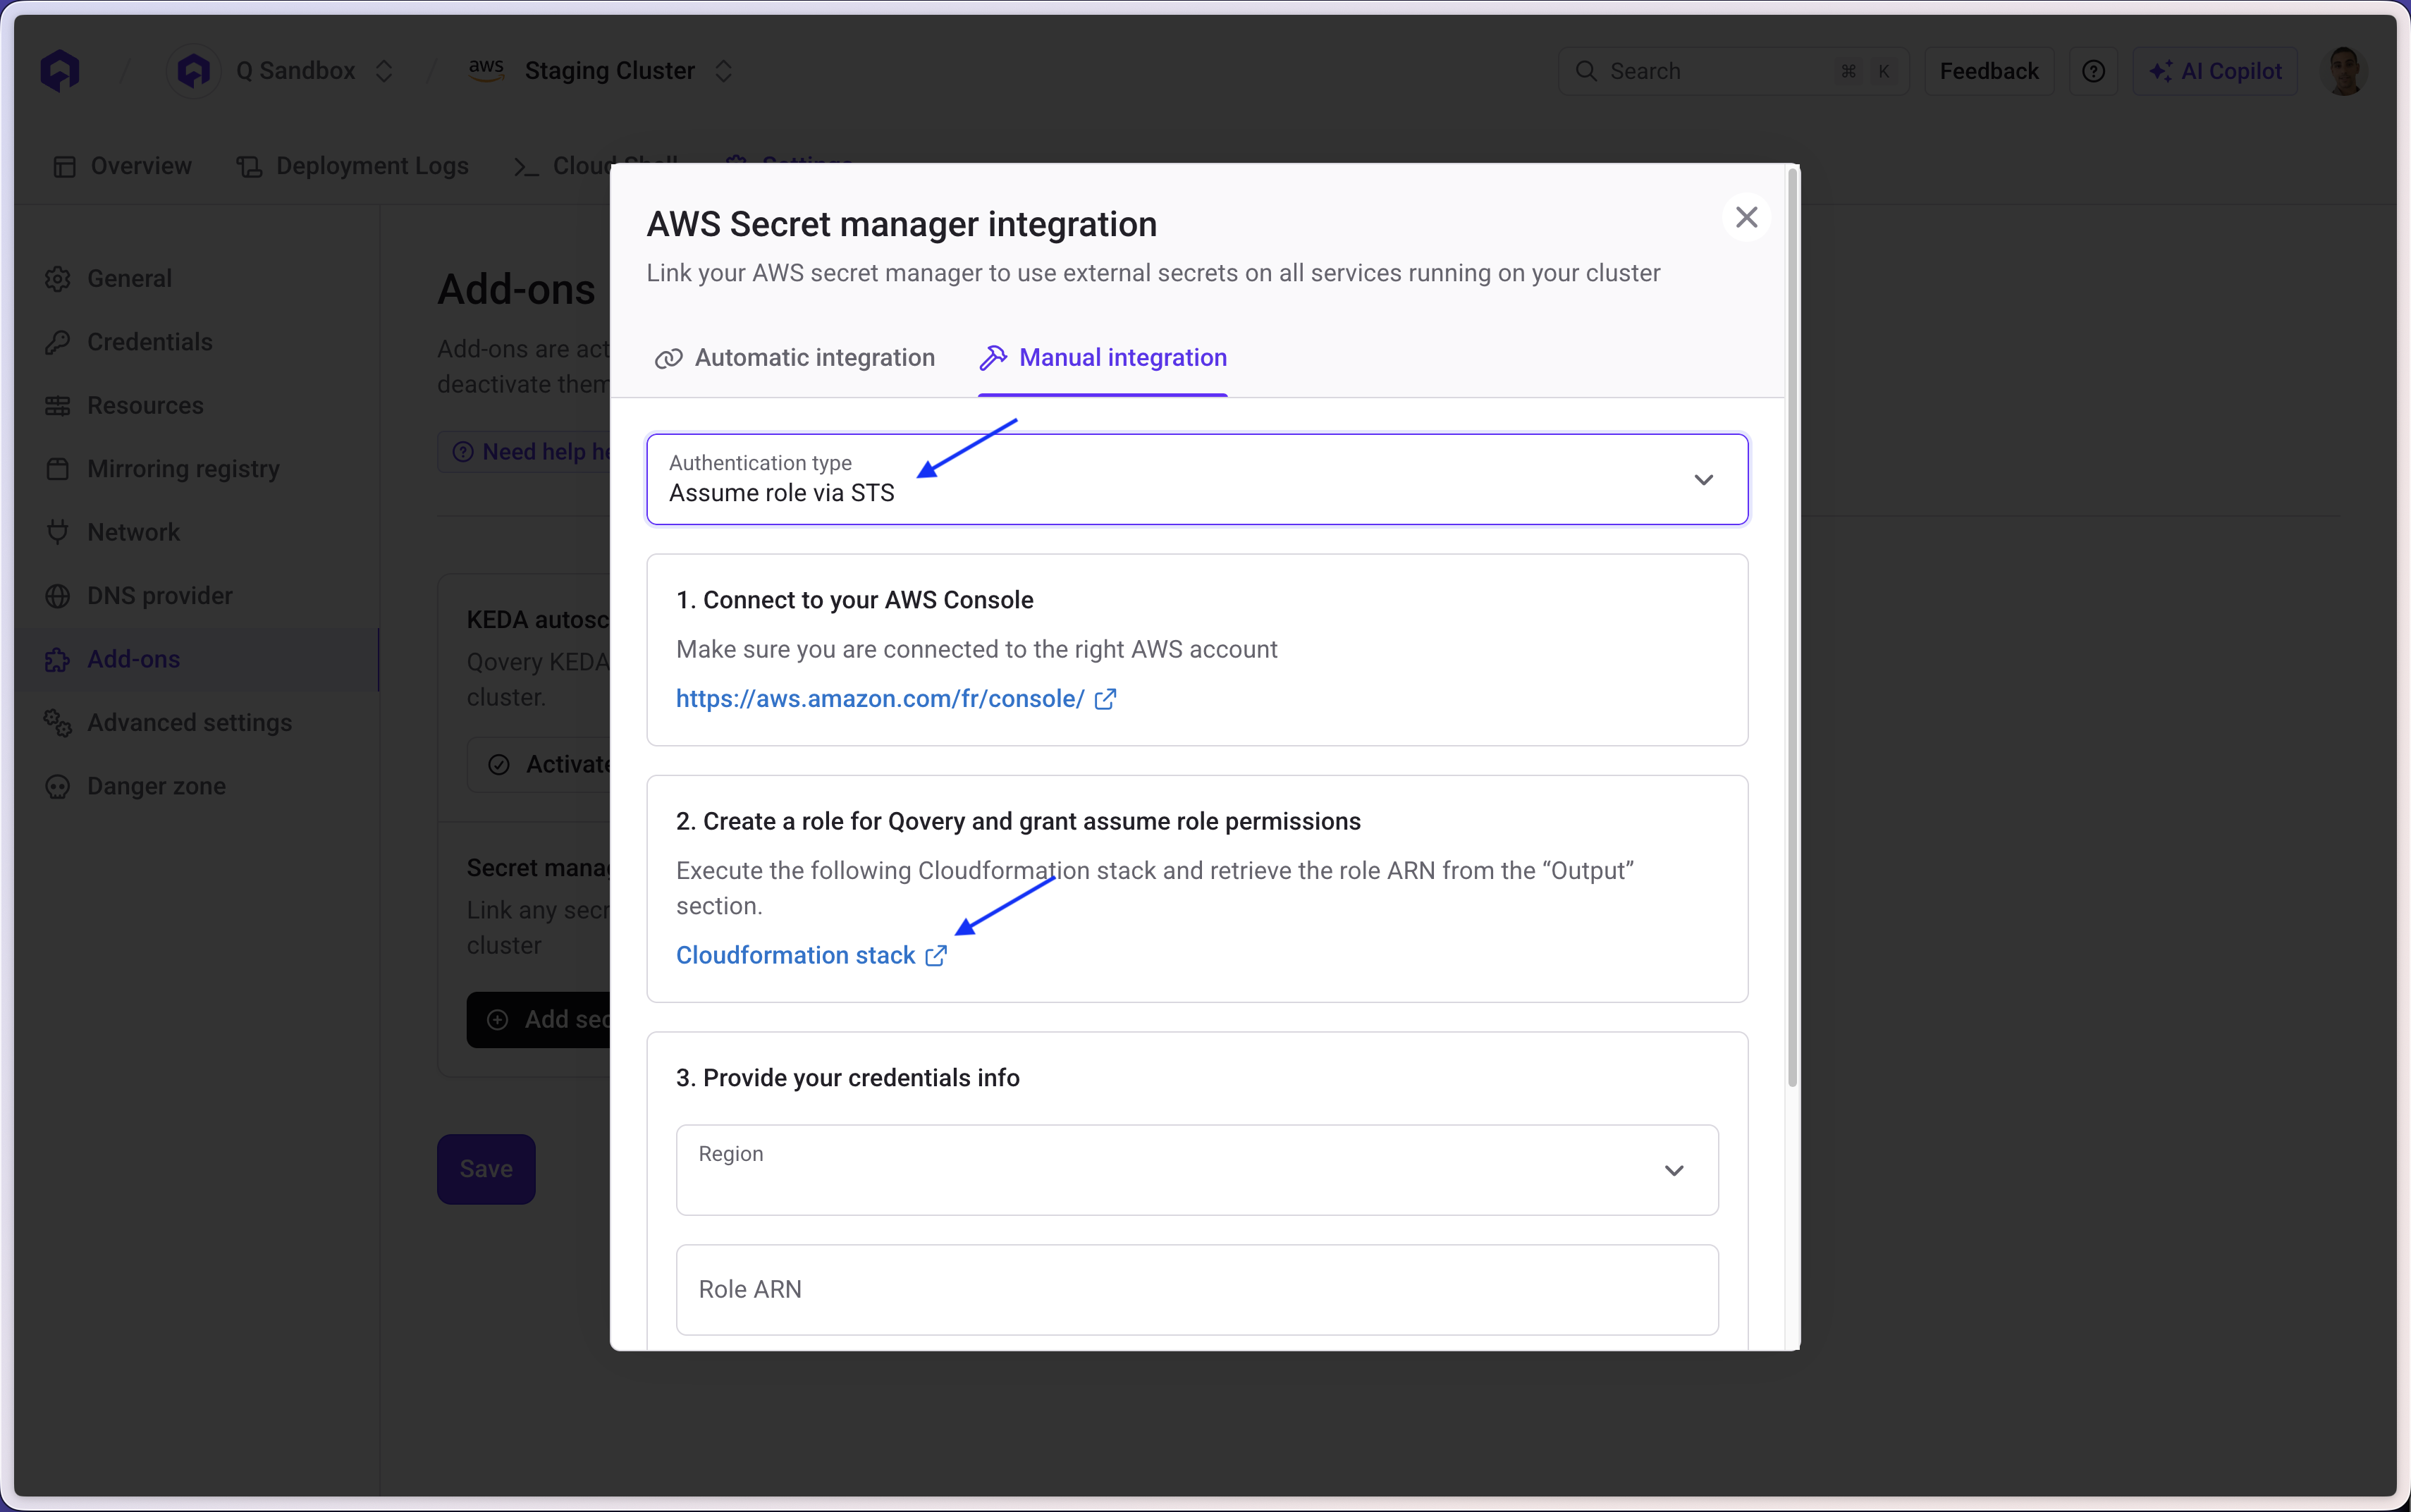The width and height of the screenshot is (2411, 1512).
Task: Click the Resources sliders icon
Action: [58, 405]
